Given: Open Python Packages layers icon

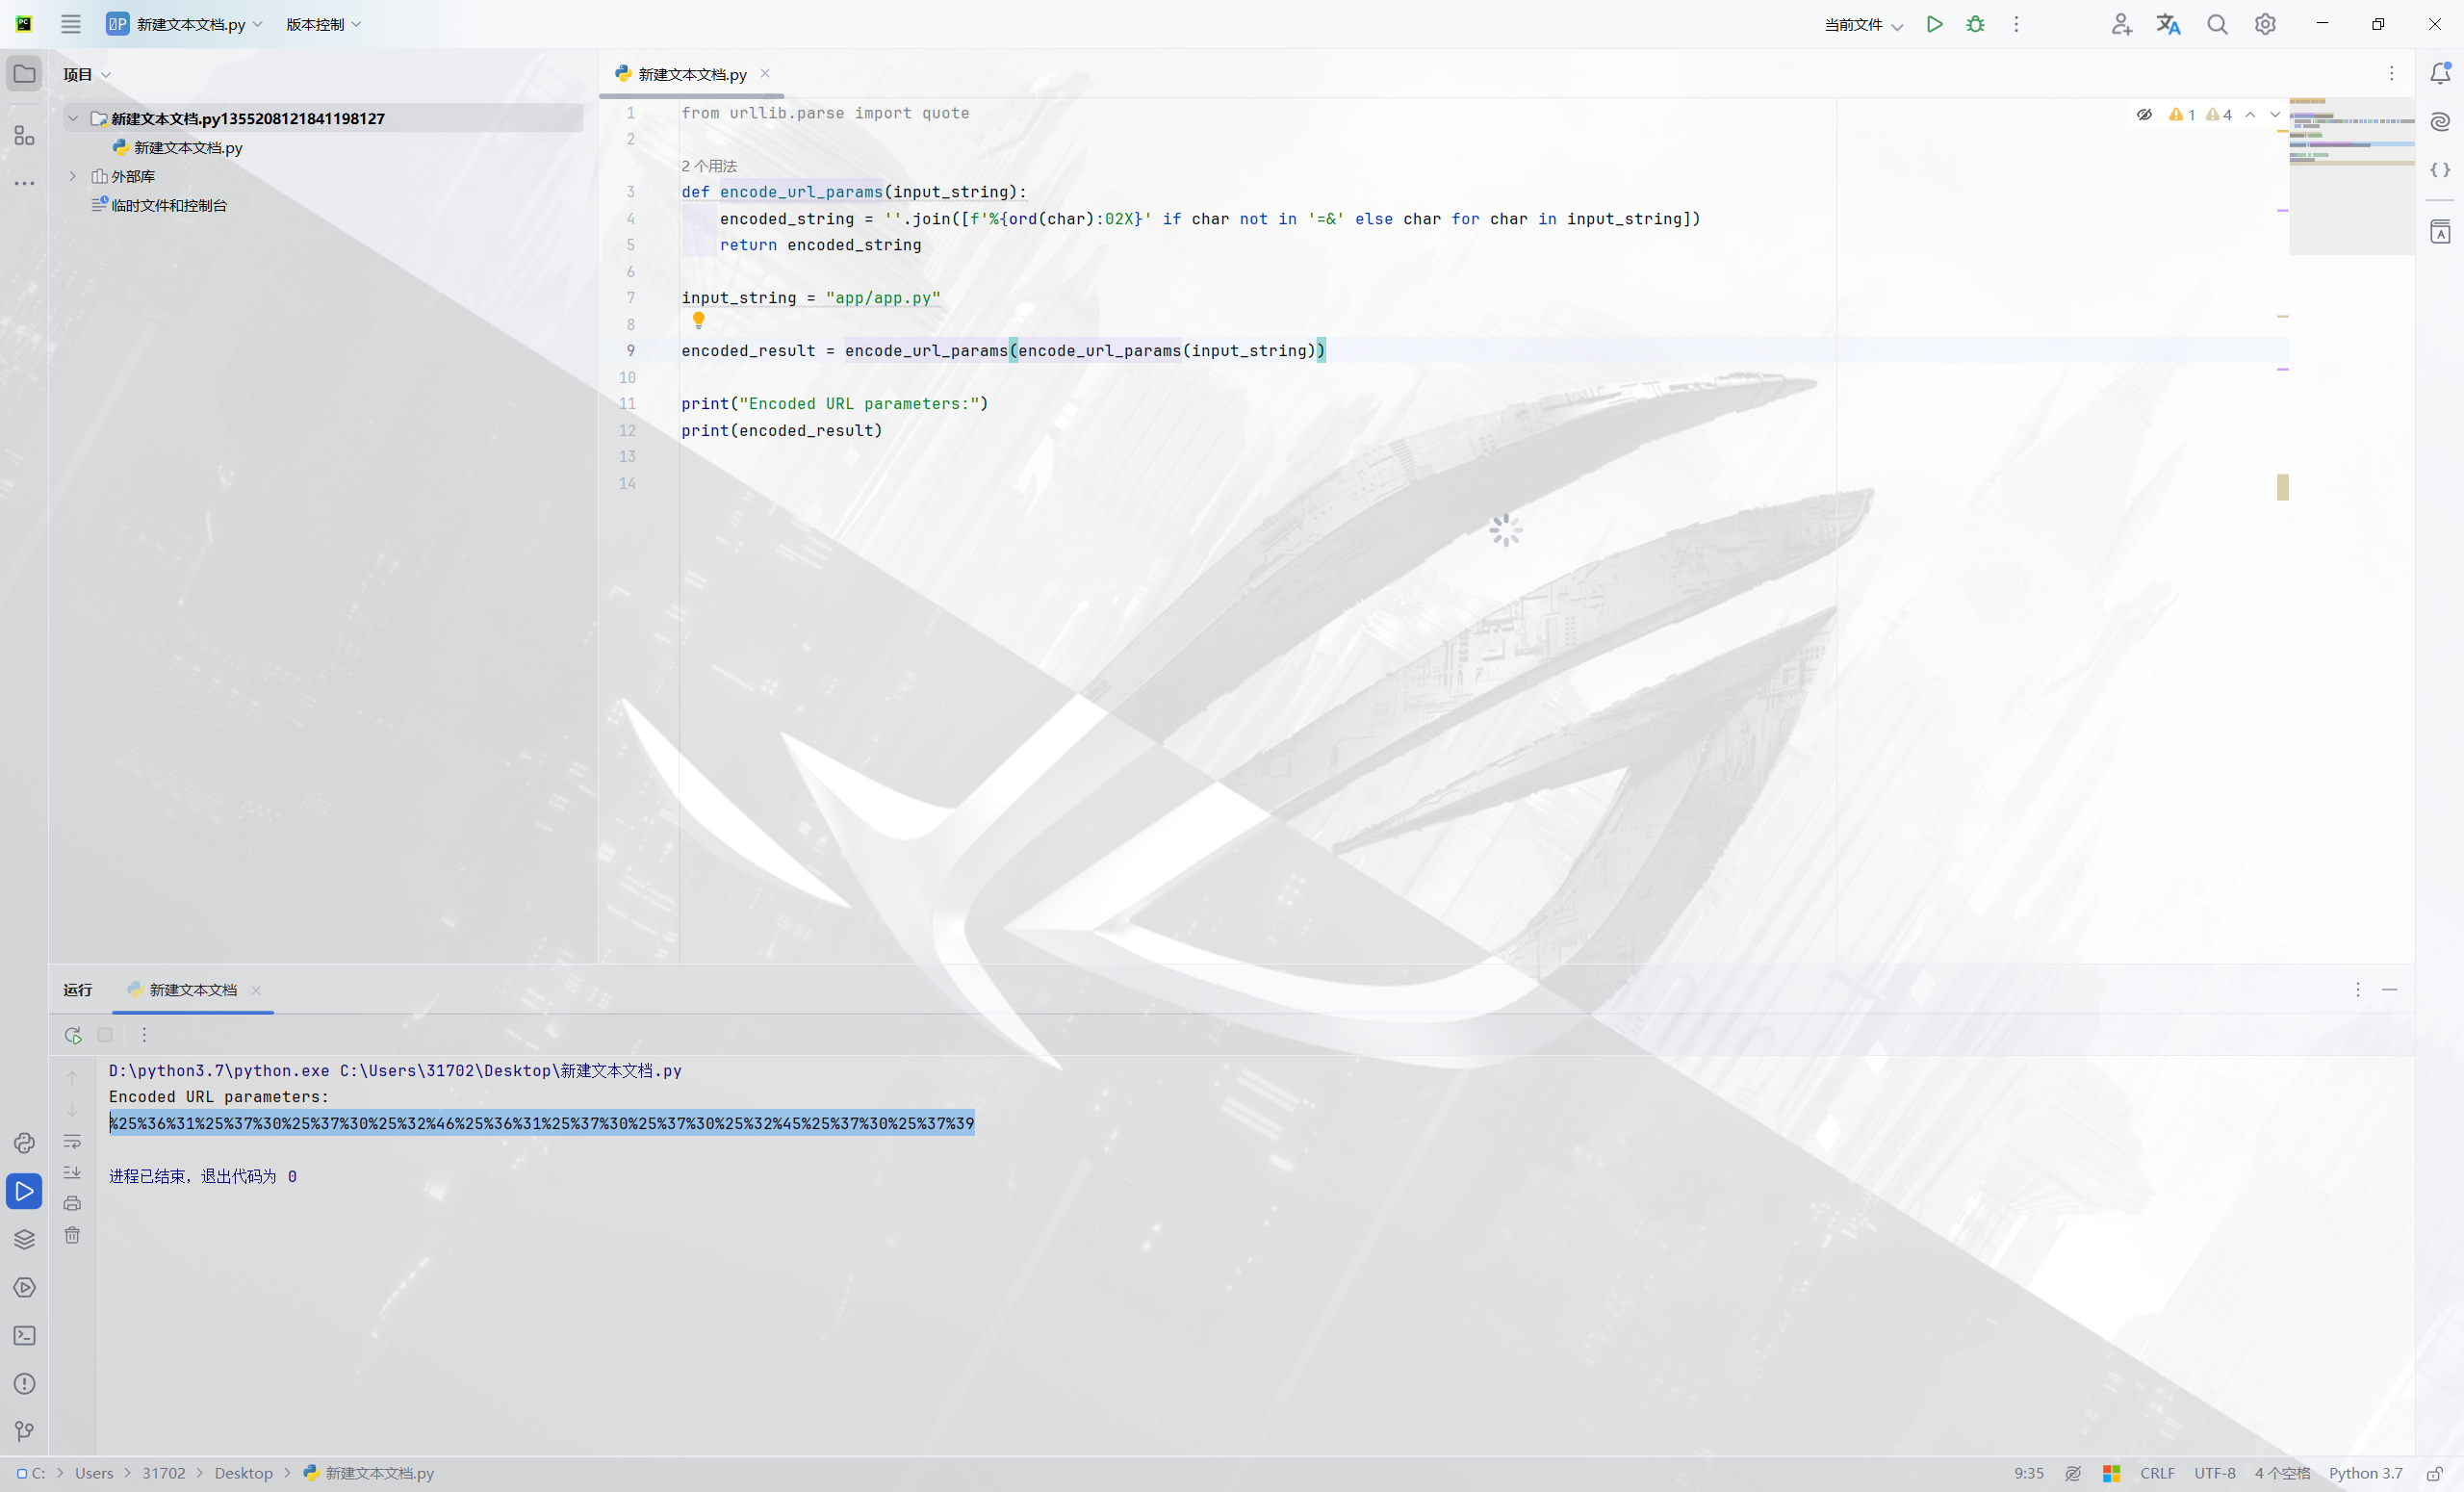Looking at the screenshot, I should pos(24,1240).
